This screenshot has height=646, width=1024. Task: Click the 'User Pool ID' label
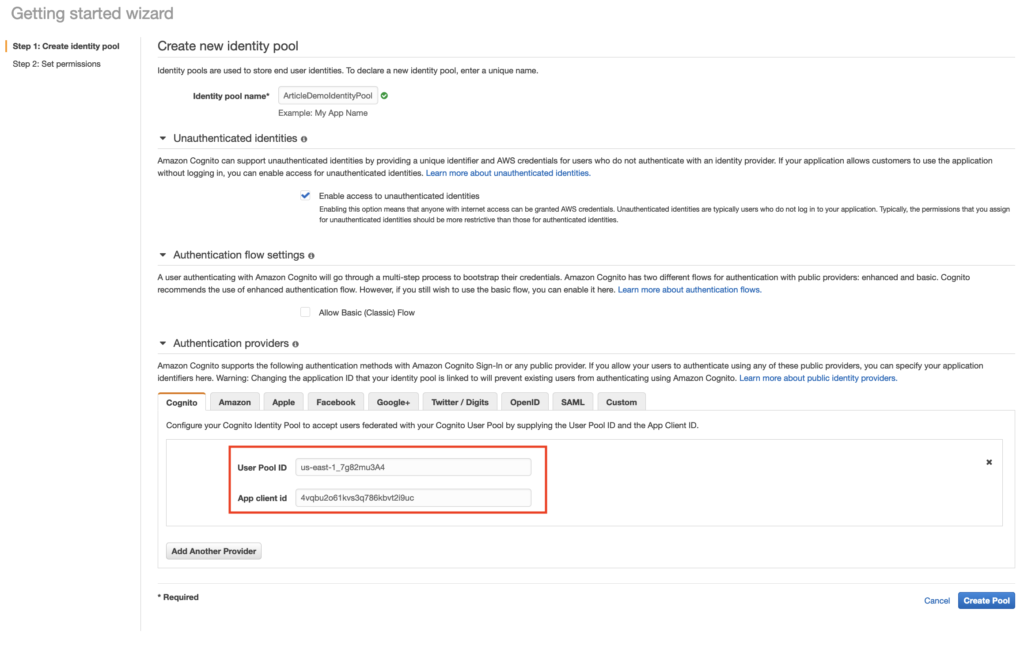(x=262, y=468)
